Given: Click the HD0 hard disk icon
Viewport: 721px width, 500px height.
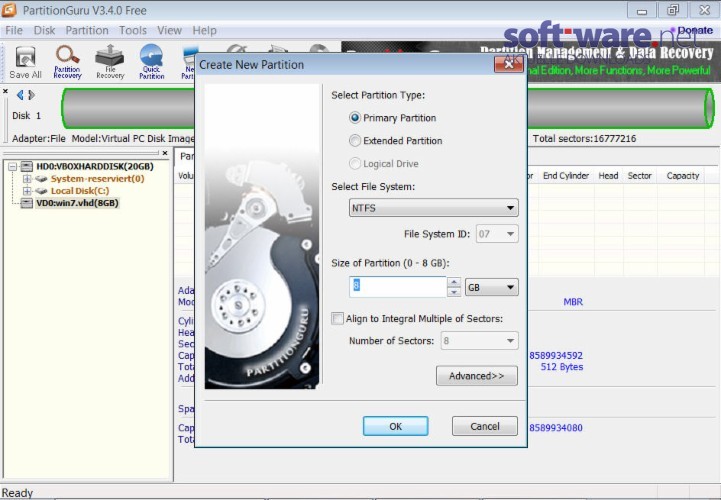Looking at the screenshot, I should pos(27,166).
